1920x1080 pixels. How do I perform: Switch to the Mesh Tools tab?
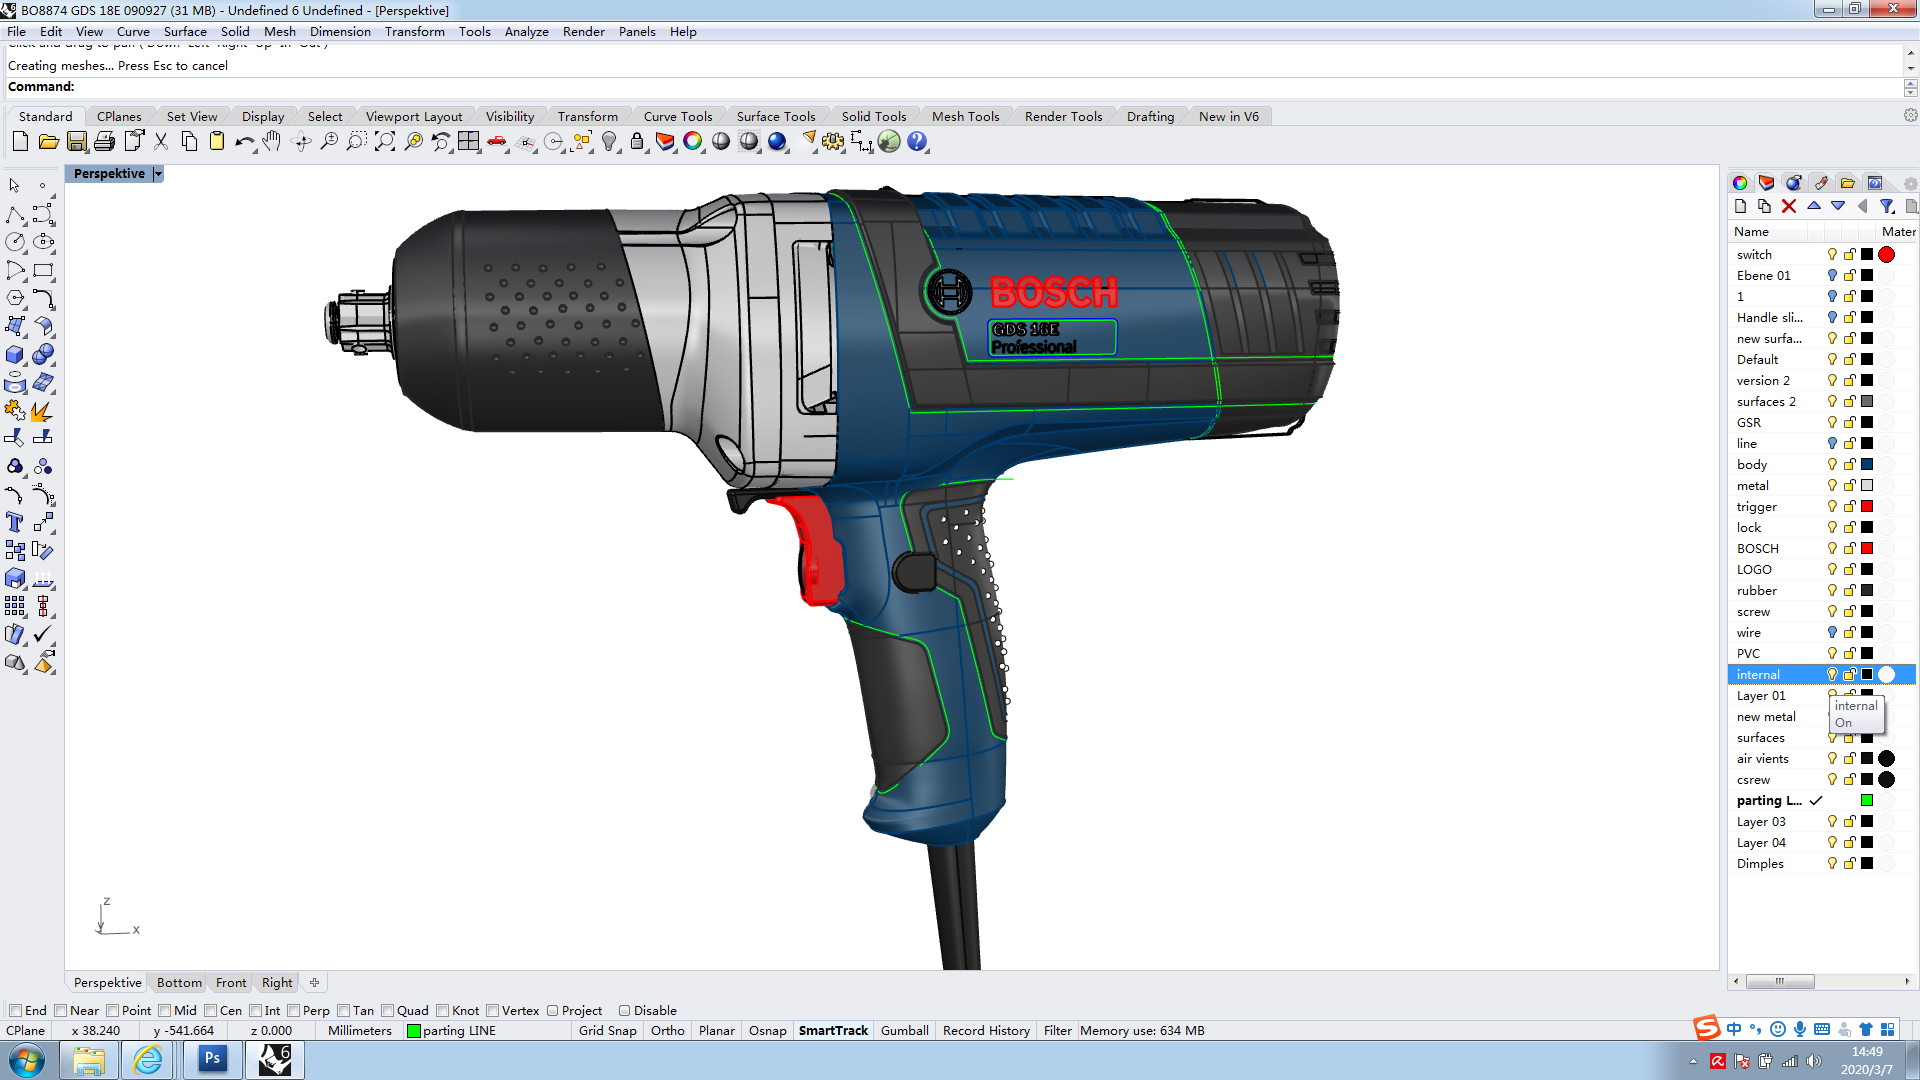click(965, 117)
